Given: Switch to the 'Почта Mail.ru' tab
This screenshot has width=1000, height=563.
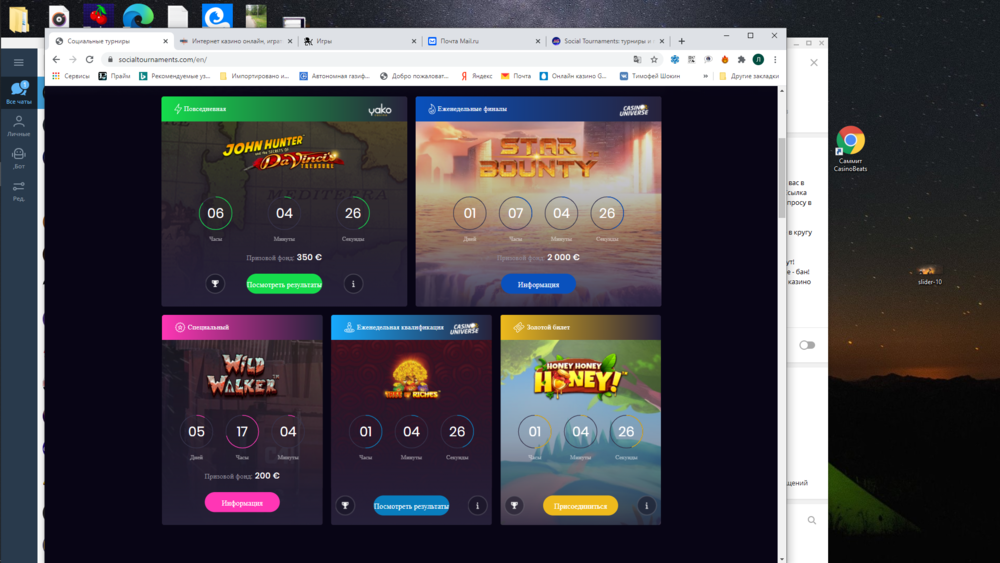Looking at the screenshot, I should (x=484, y=41).
